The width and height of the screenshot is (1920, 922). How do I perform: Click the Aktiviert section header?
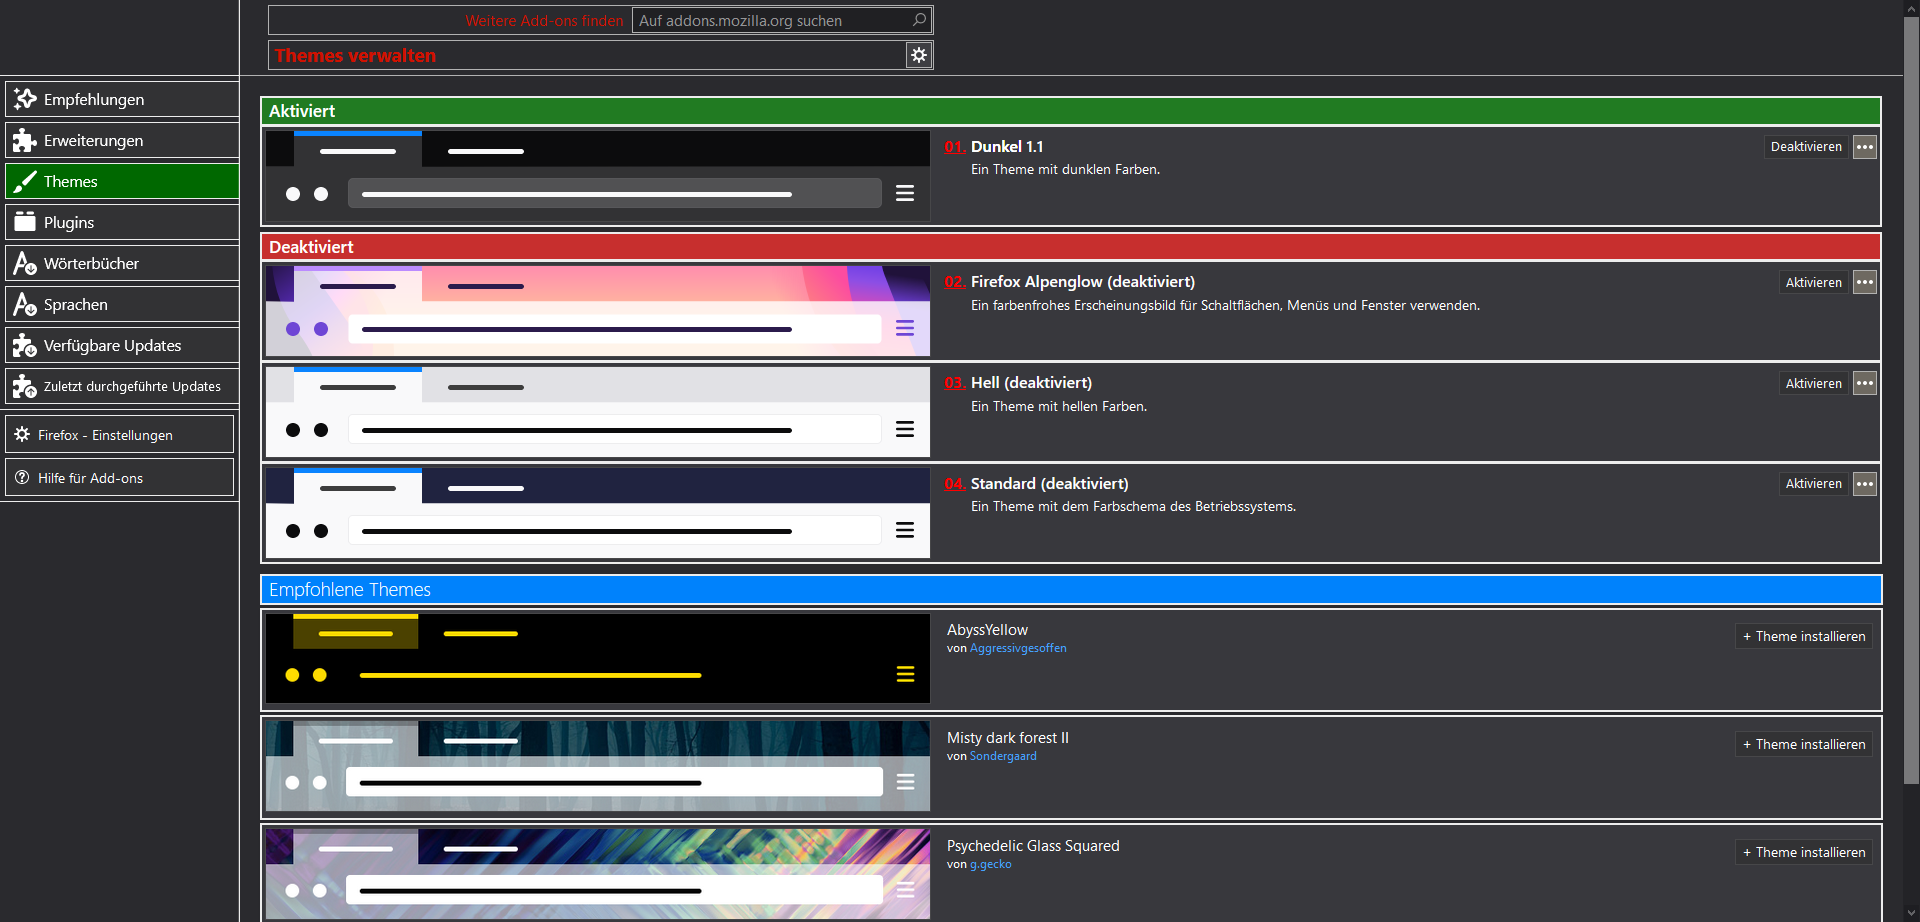click(x=1071, y=111)
